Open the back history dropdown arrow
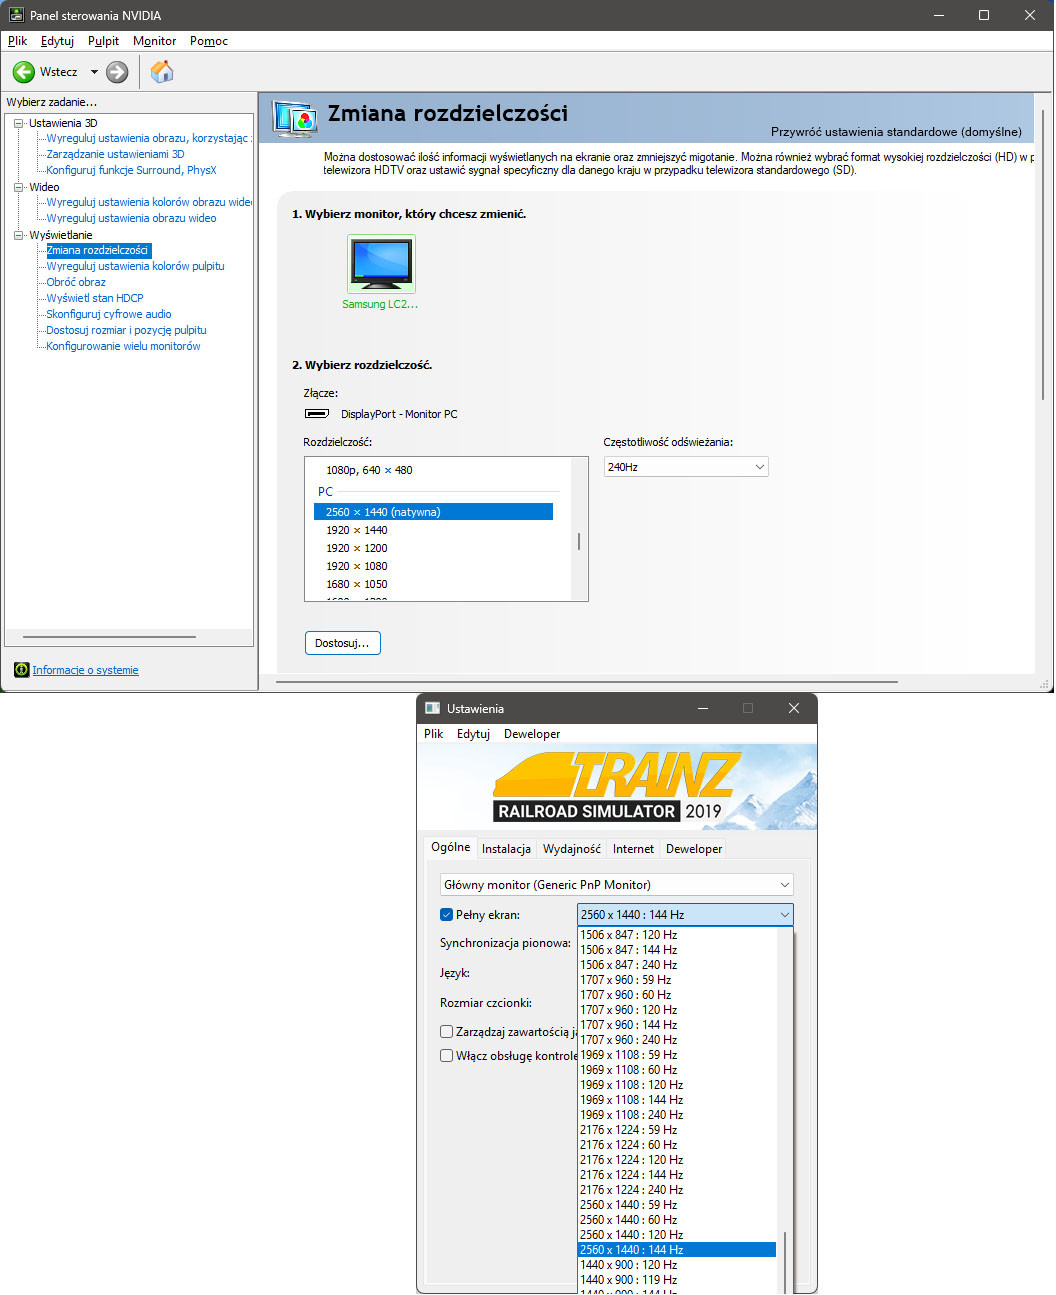Screen dimensions: 1056x1295 tap(94, 72)
